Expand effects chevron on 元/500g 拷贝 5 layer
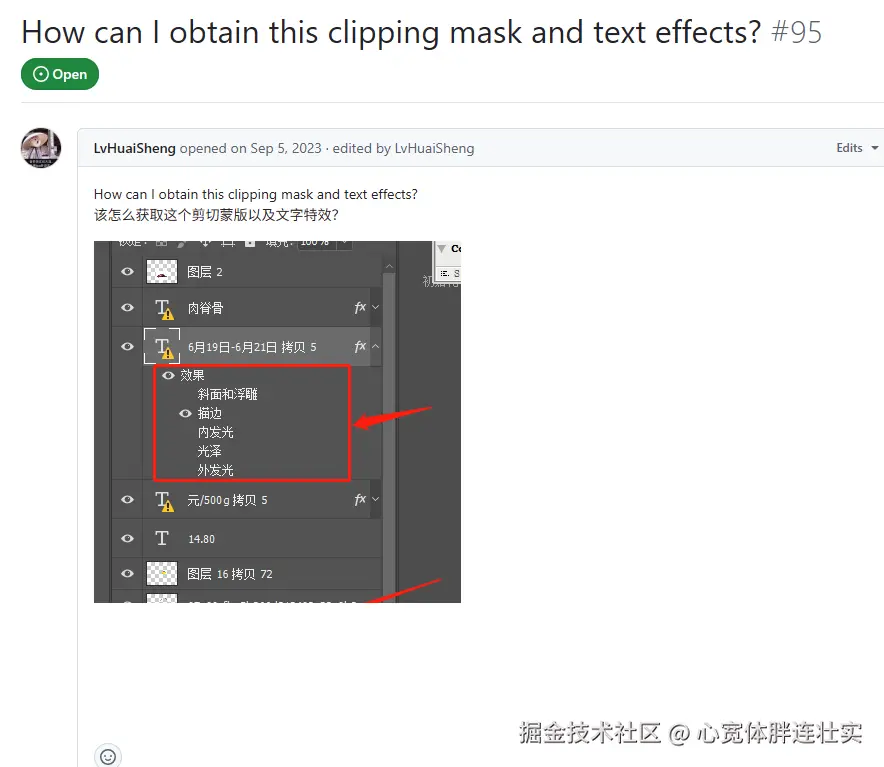The width and height of the screenshot is (884, 767). pyautogui.click(x=375, y=499)
